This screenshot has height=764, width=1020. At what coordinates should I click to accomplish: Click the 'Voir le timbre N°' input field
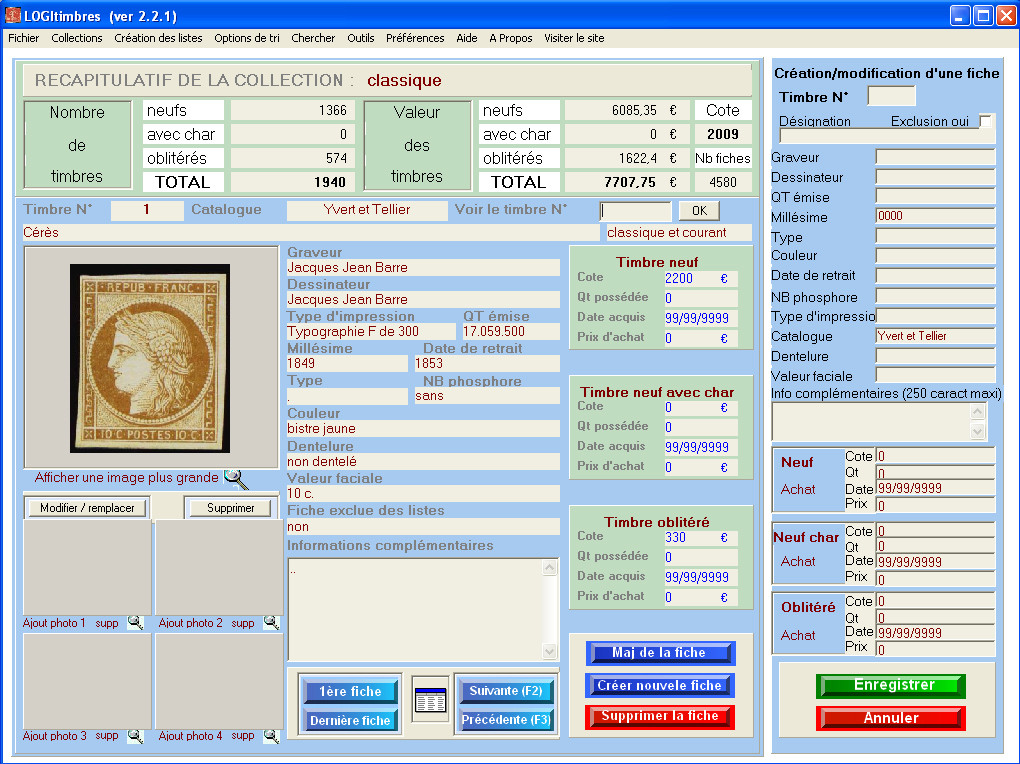[x=635, y=211]
